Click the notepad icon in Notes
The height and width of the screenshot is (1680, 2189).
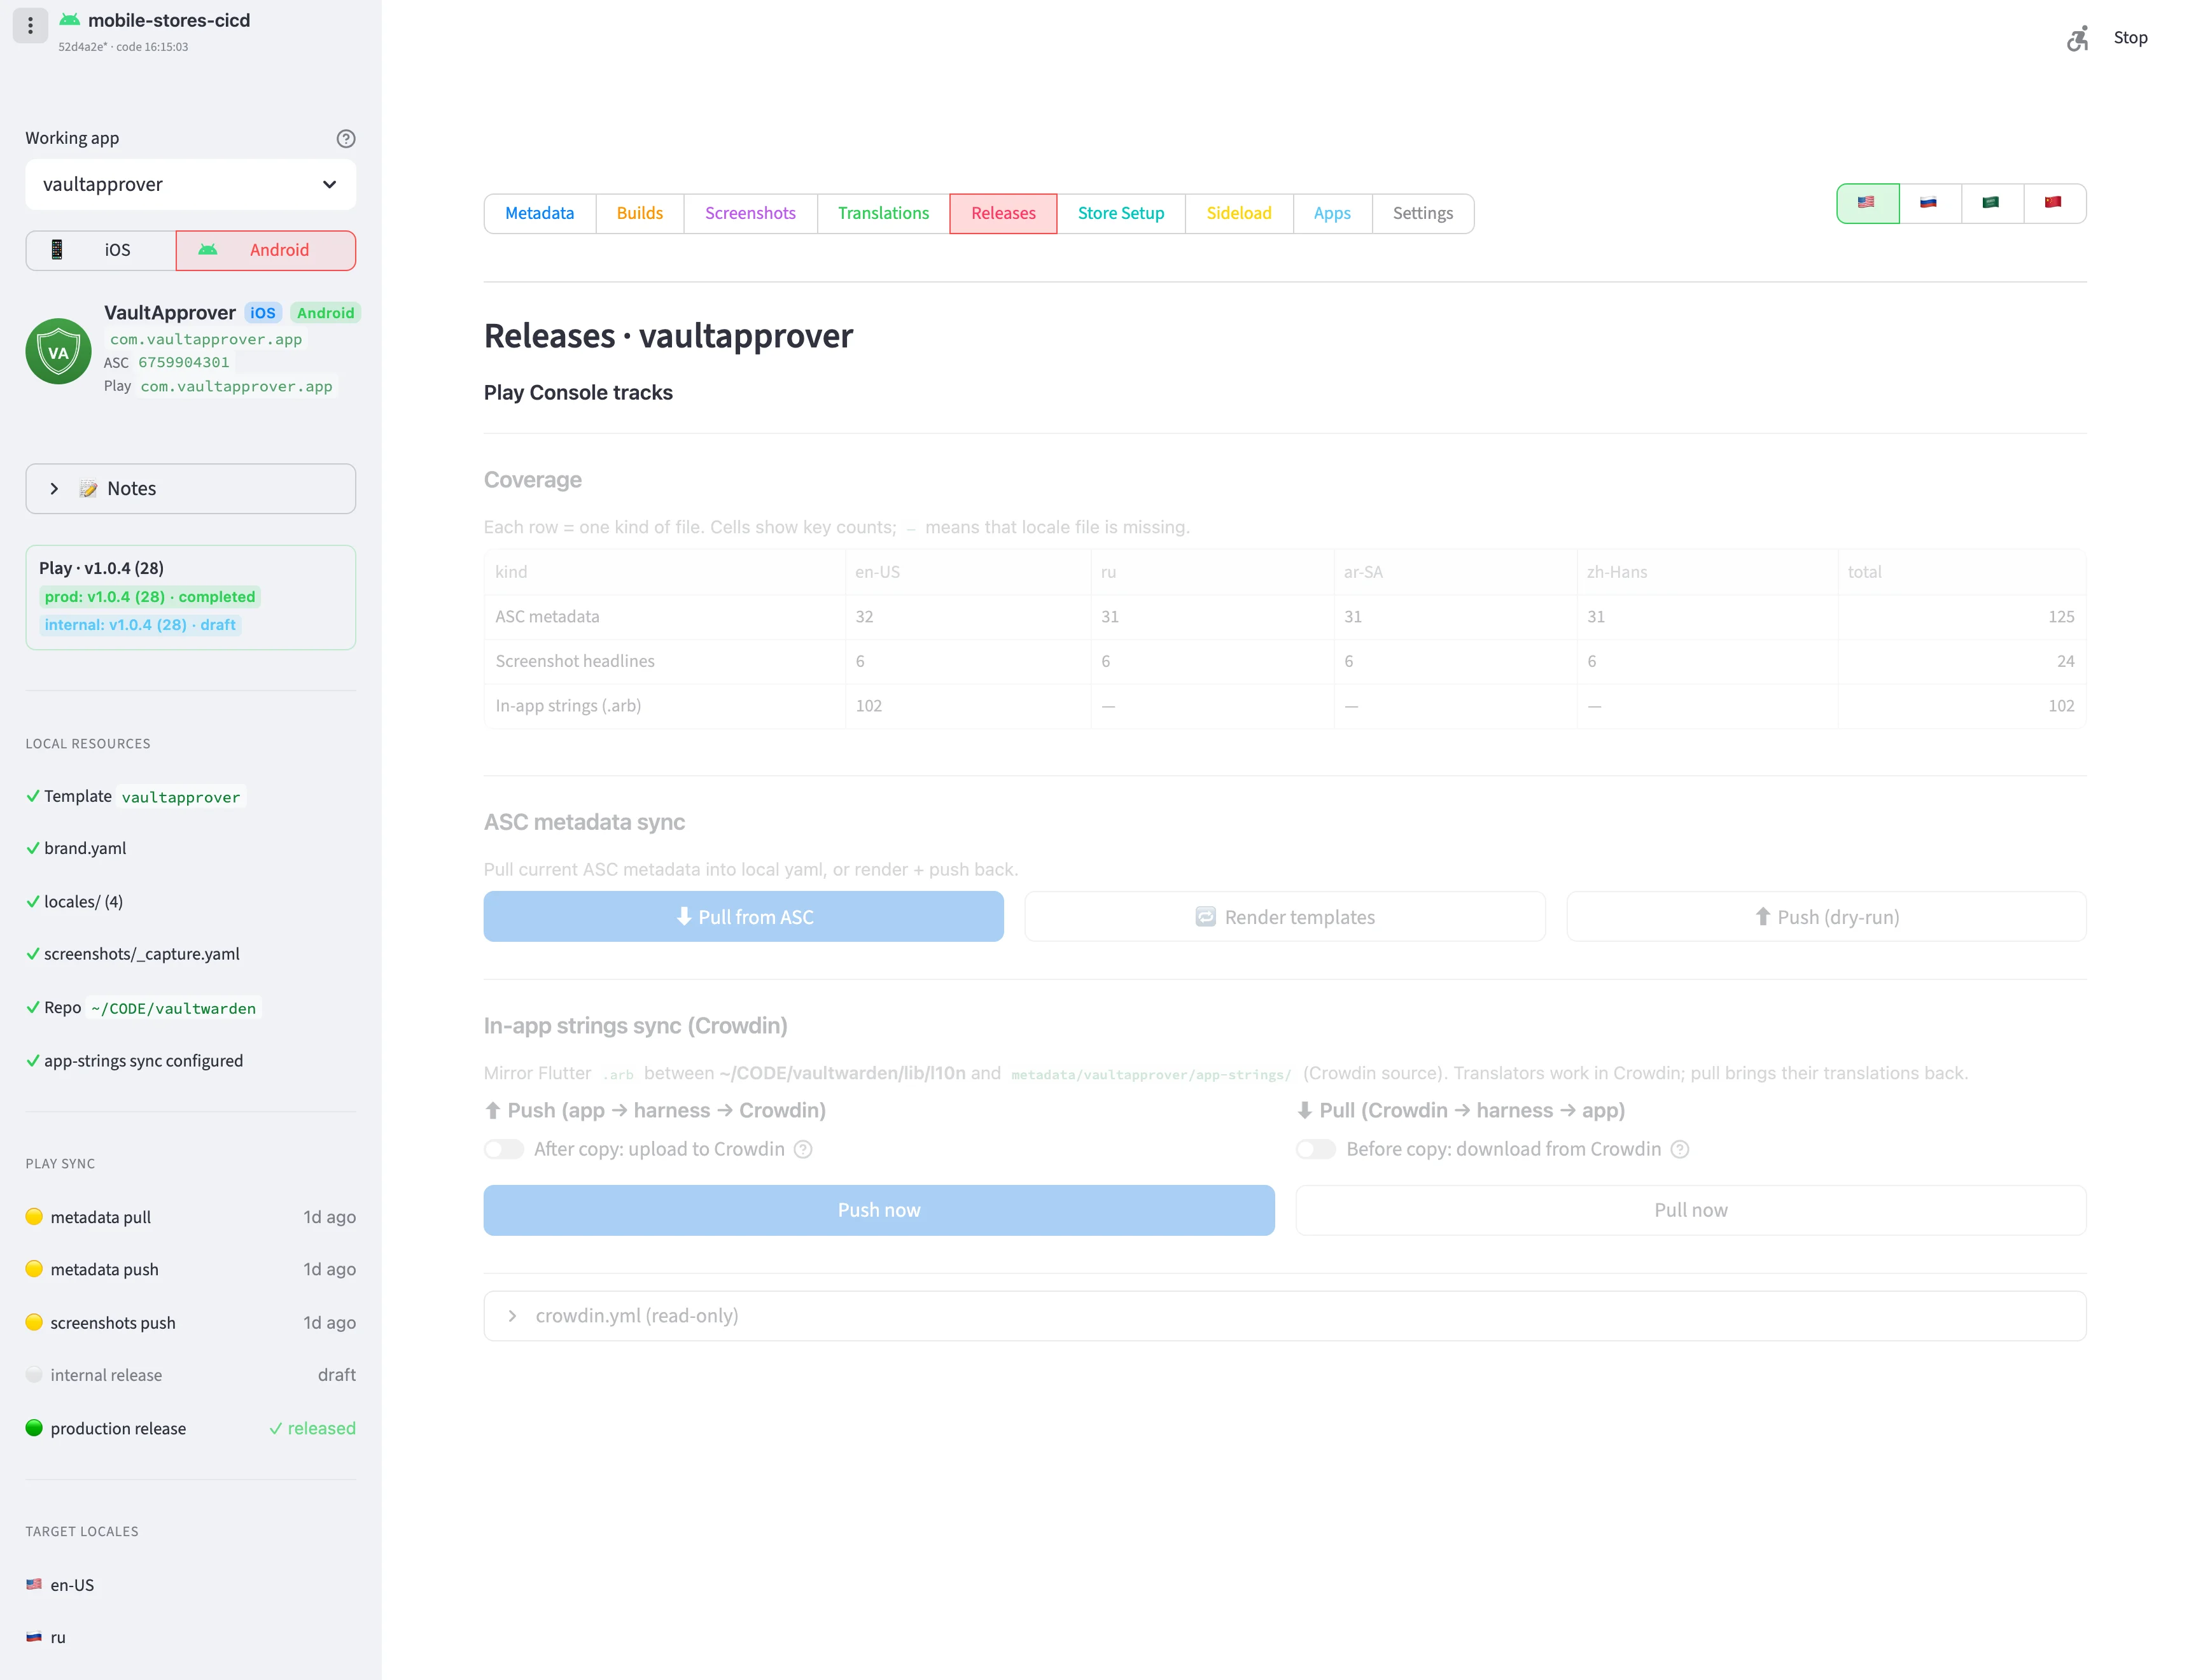89,489
